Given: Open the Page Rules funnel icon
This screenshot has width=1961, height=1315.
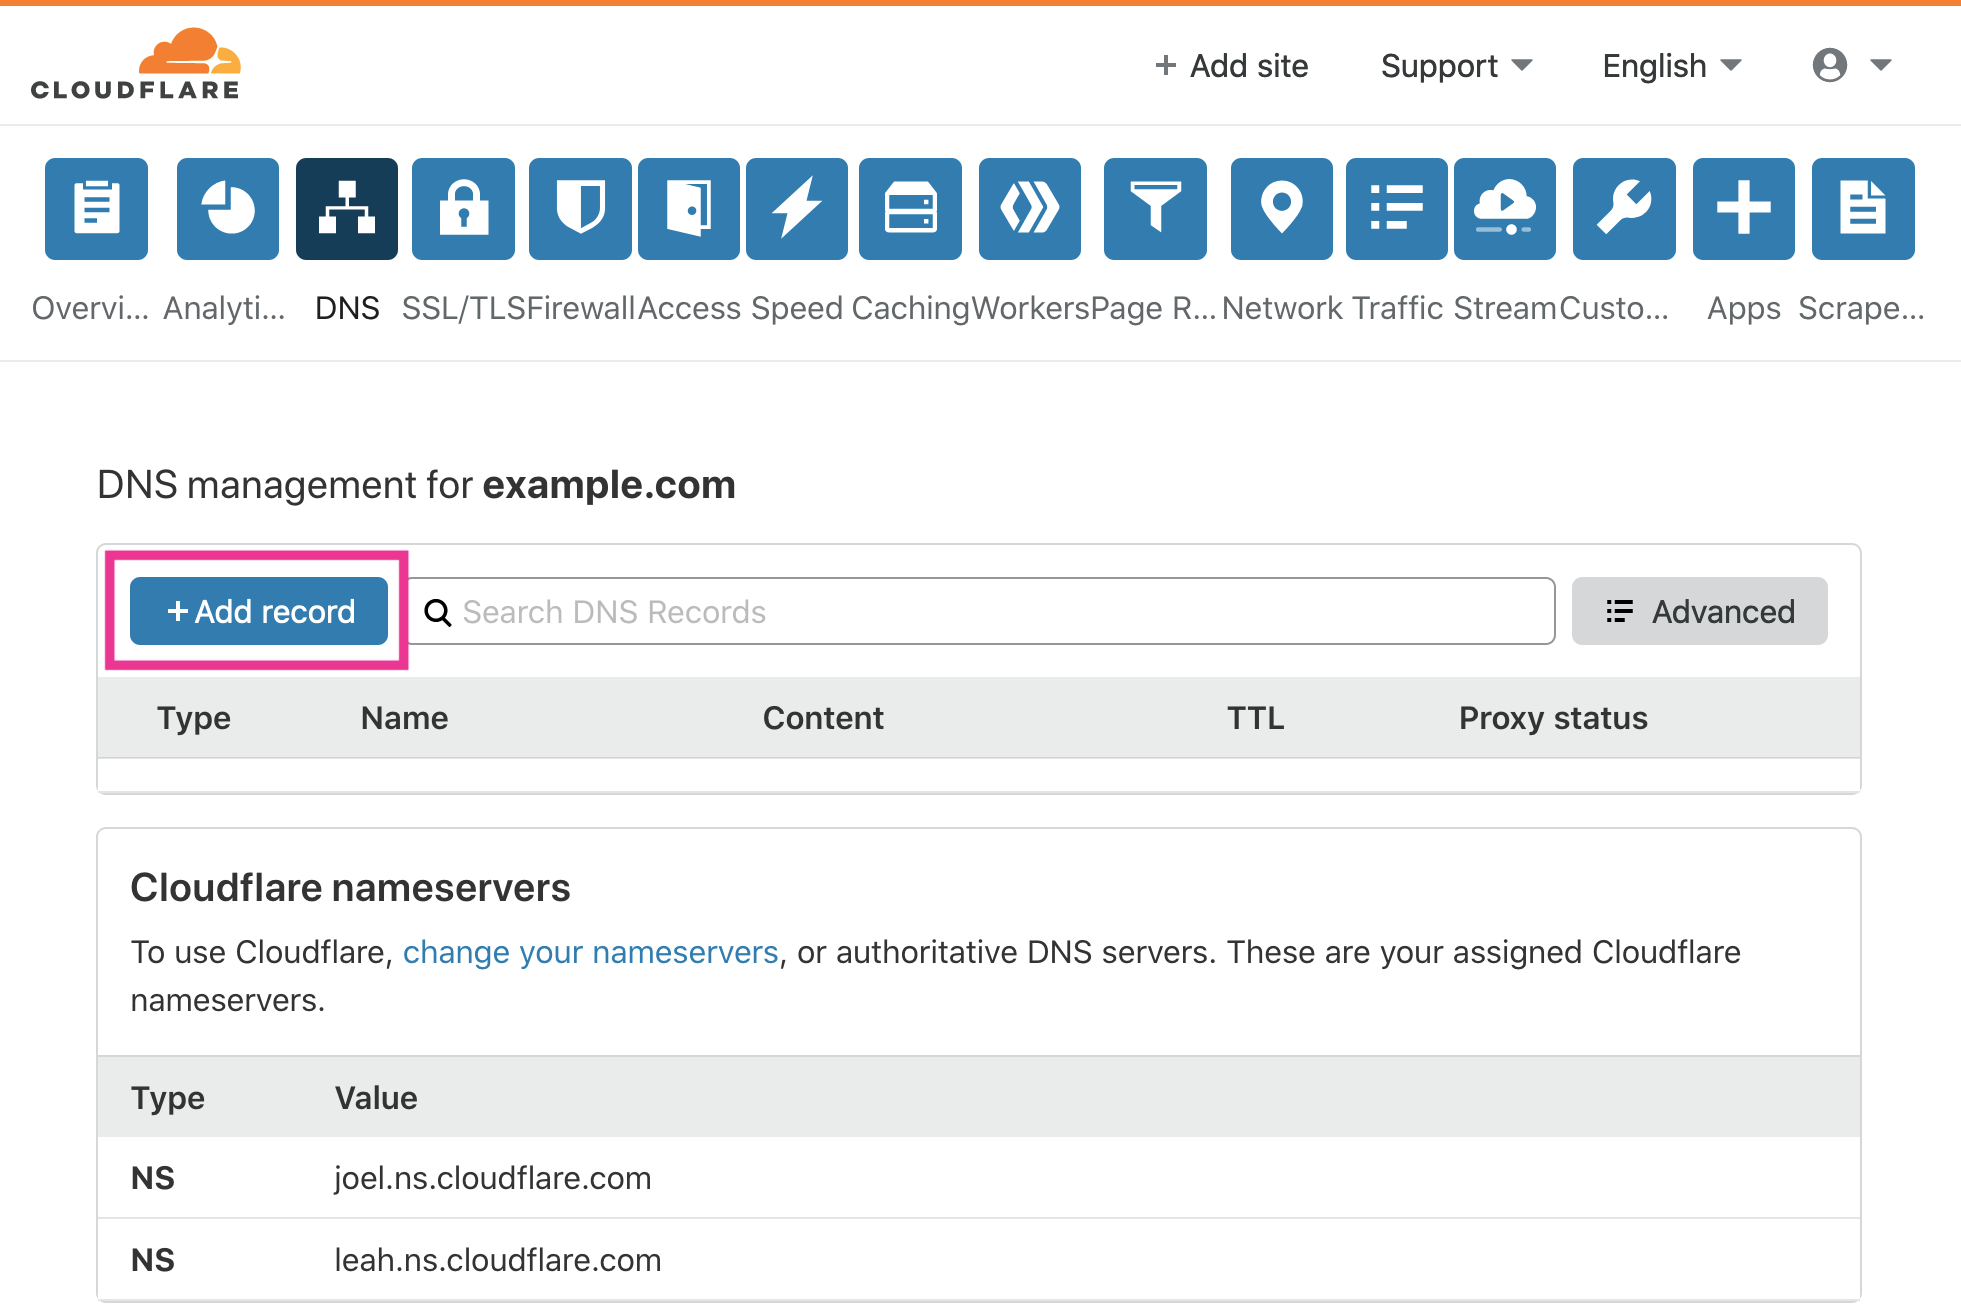Looking at the screenshot, I should (x=1155, y=209).
